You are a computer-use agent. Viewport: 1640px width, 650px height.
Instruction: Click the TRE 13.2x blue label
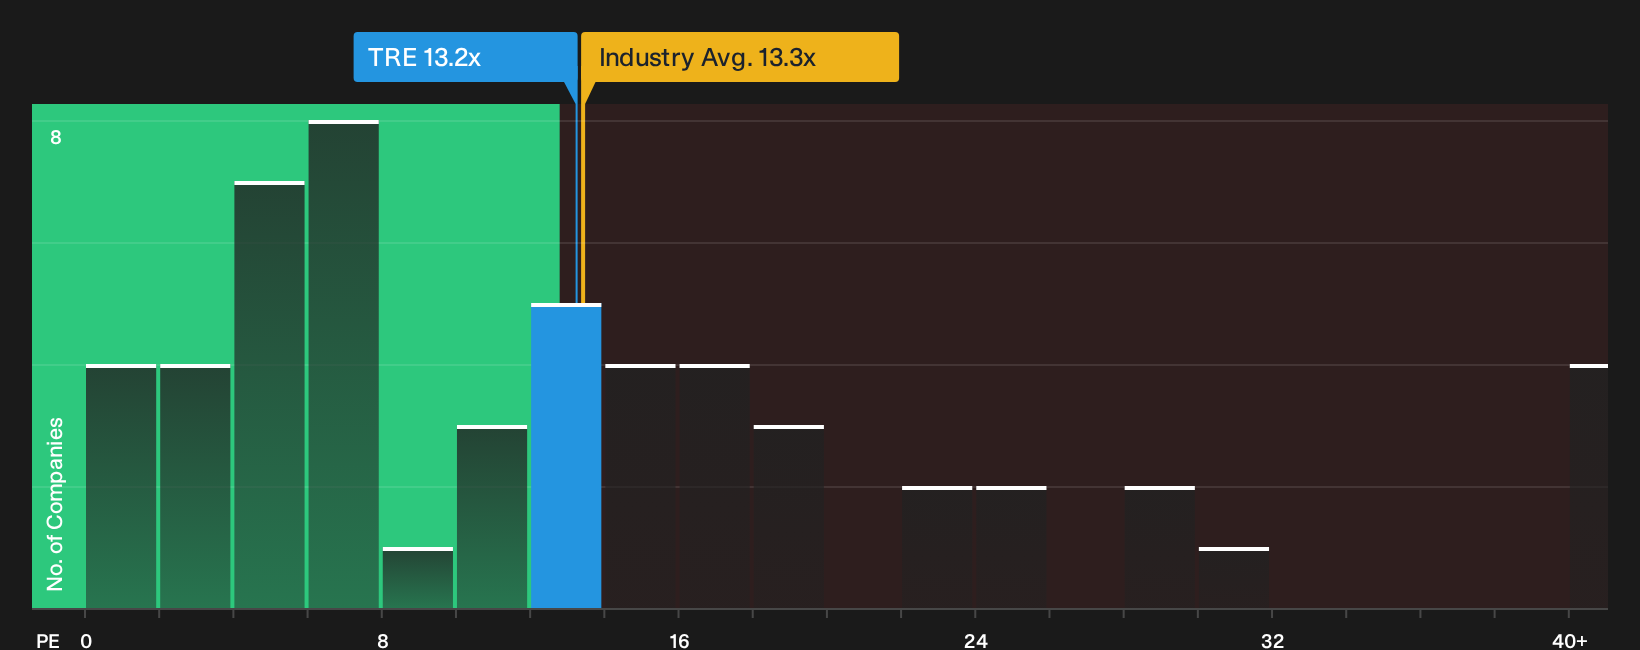click(465, 57)
